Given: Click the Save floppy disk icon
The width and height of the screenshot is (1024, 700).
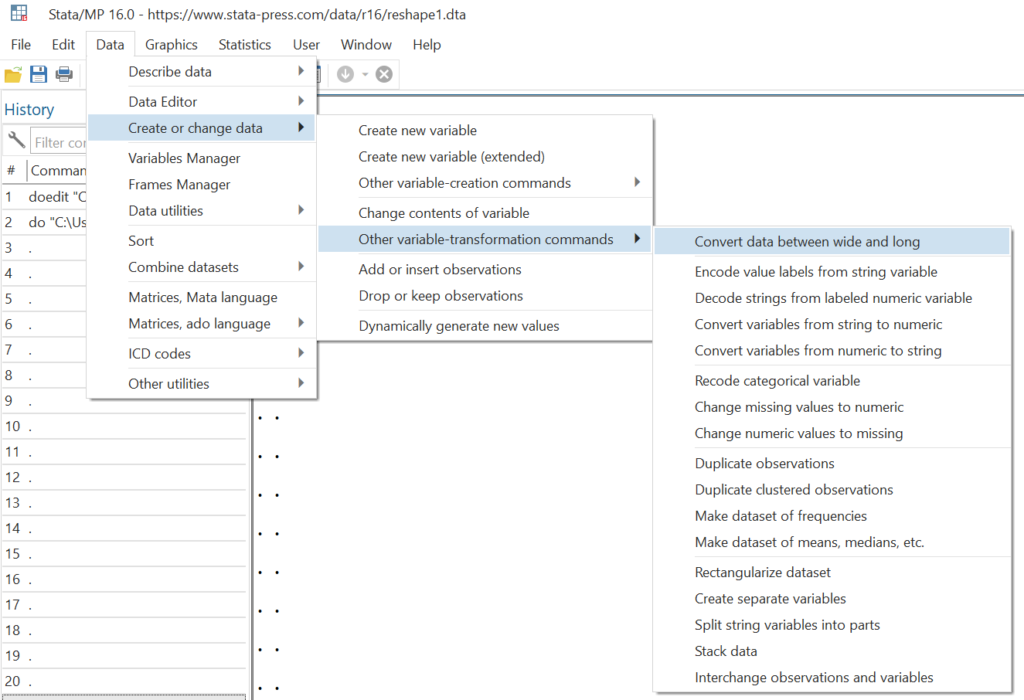Looking at the screenshot, I should click(39, 74).
